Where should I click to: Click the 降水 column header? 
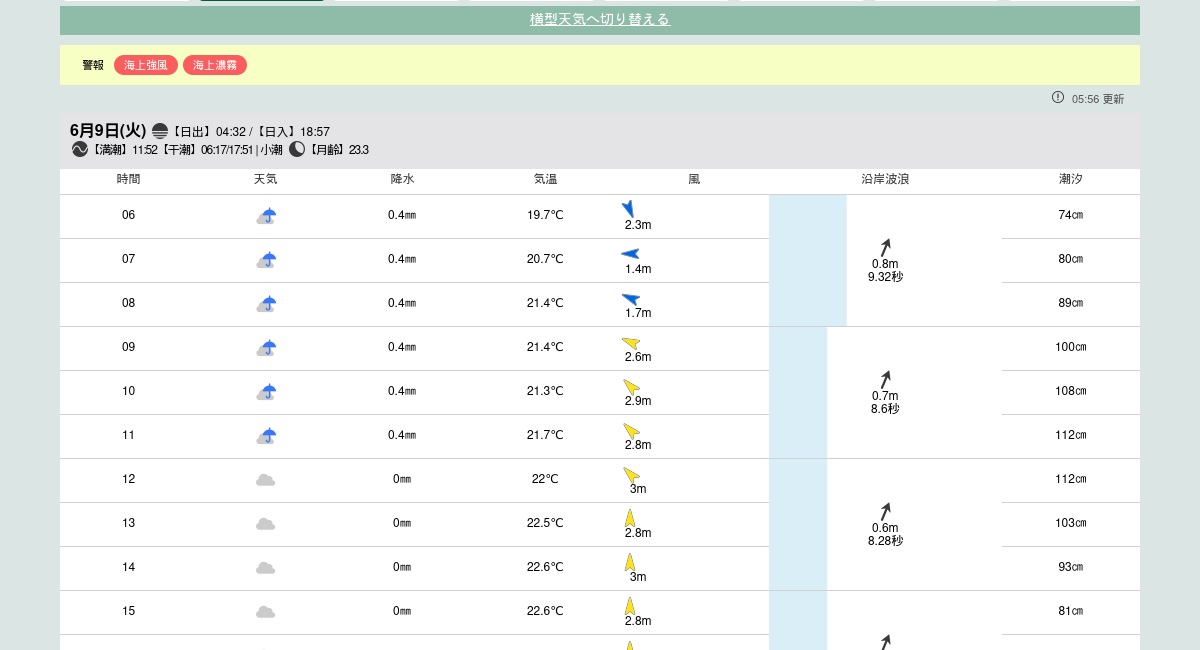click(x=402, y=179)
